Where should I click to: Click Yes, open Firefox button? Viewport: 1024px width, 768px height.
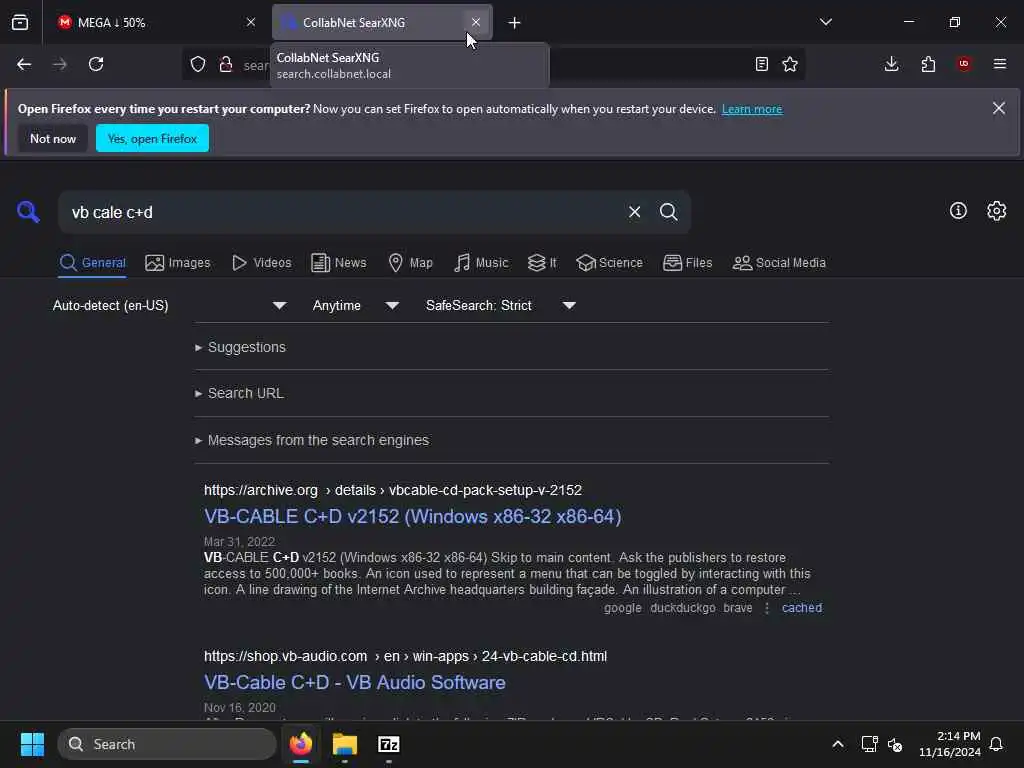[152, 138]
